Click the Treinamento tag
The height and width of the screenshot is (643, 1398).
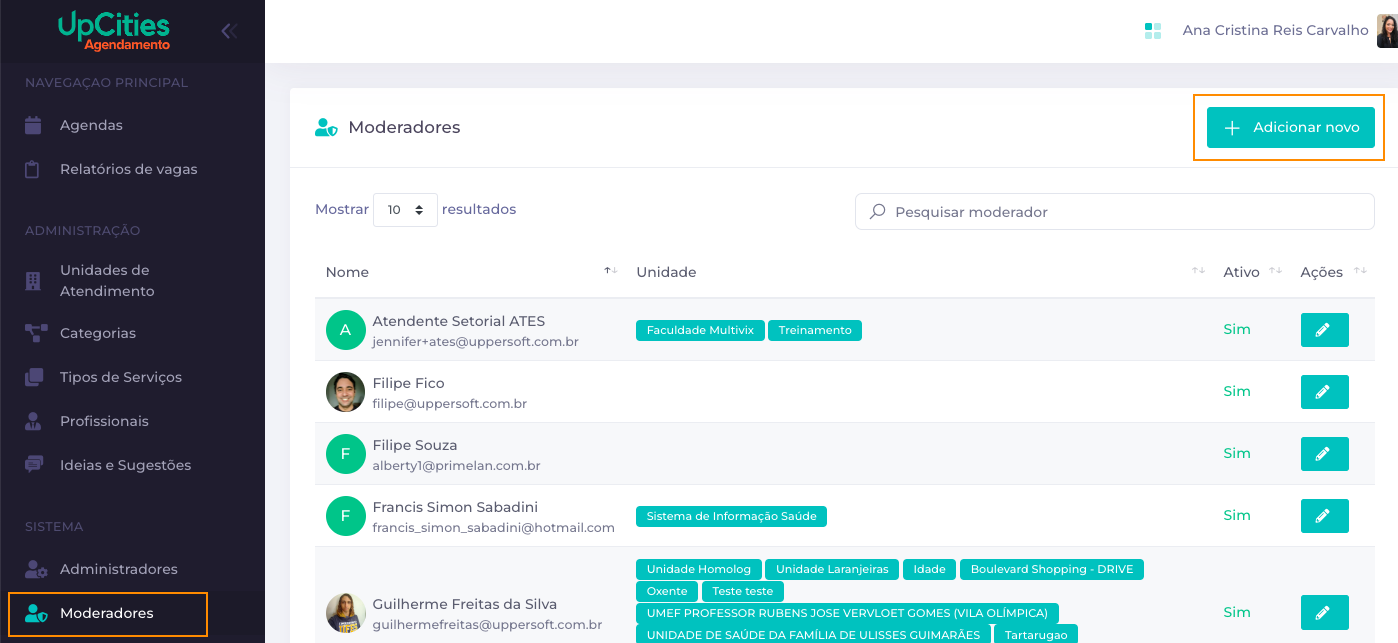click(x=815, y=330)
